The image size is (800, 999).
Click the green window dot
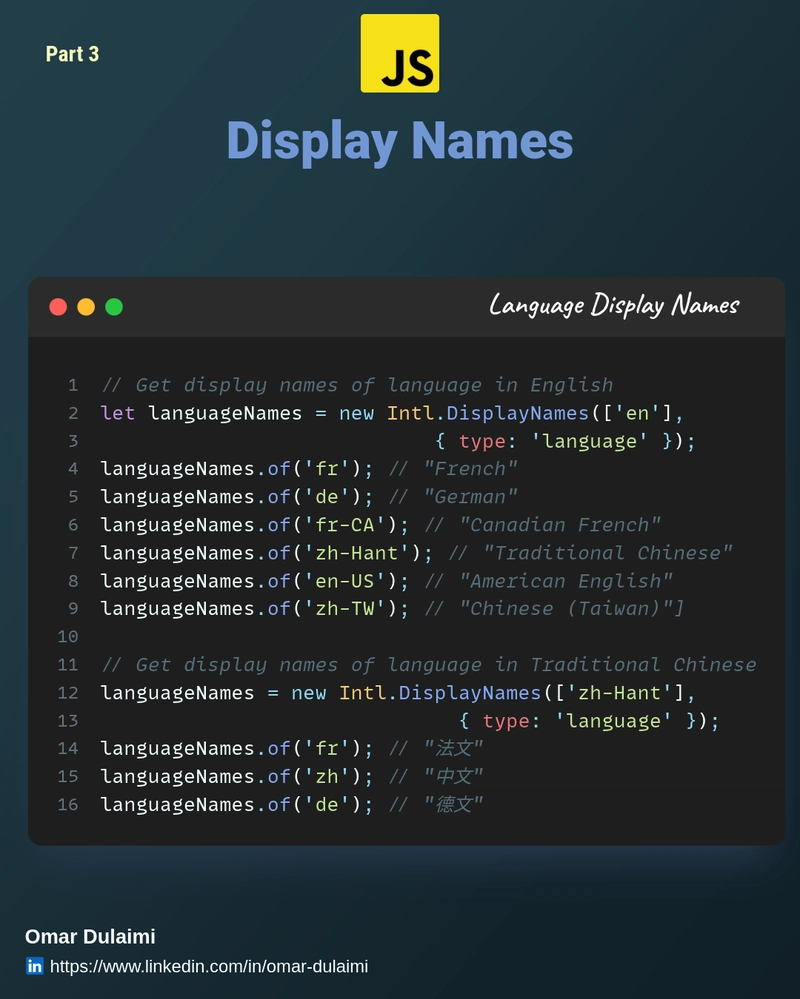pos(114,307)
